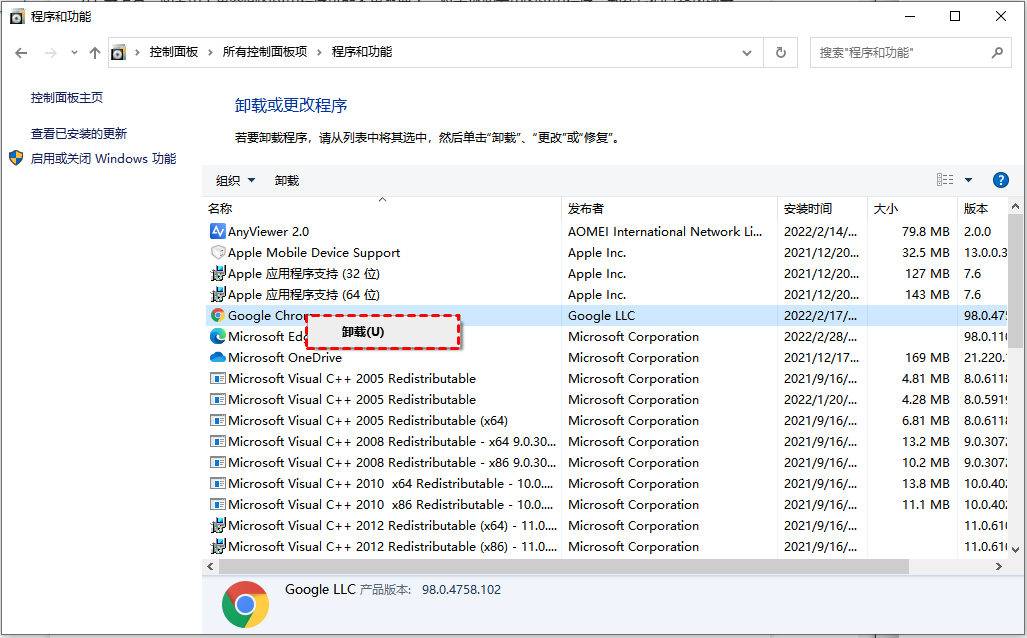Click the AnyViewer 2.0 program icon
Image resolution: width=1027 pixels, height=638 pixels.
[218, 231]
